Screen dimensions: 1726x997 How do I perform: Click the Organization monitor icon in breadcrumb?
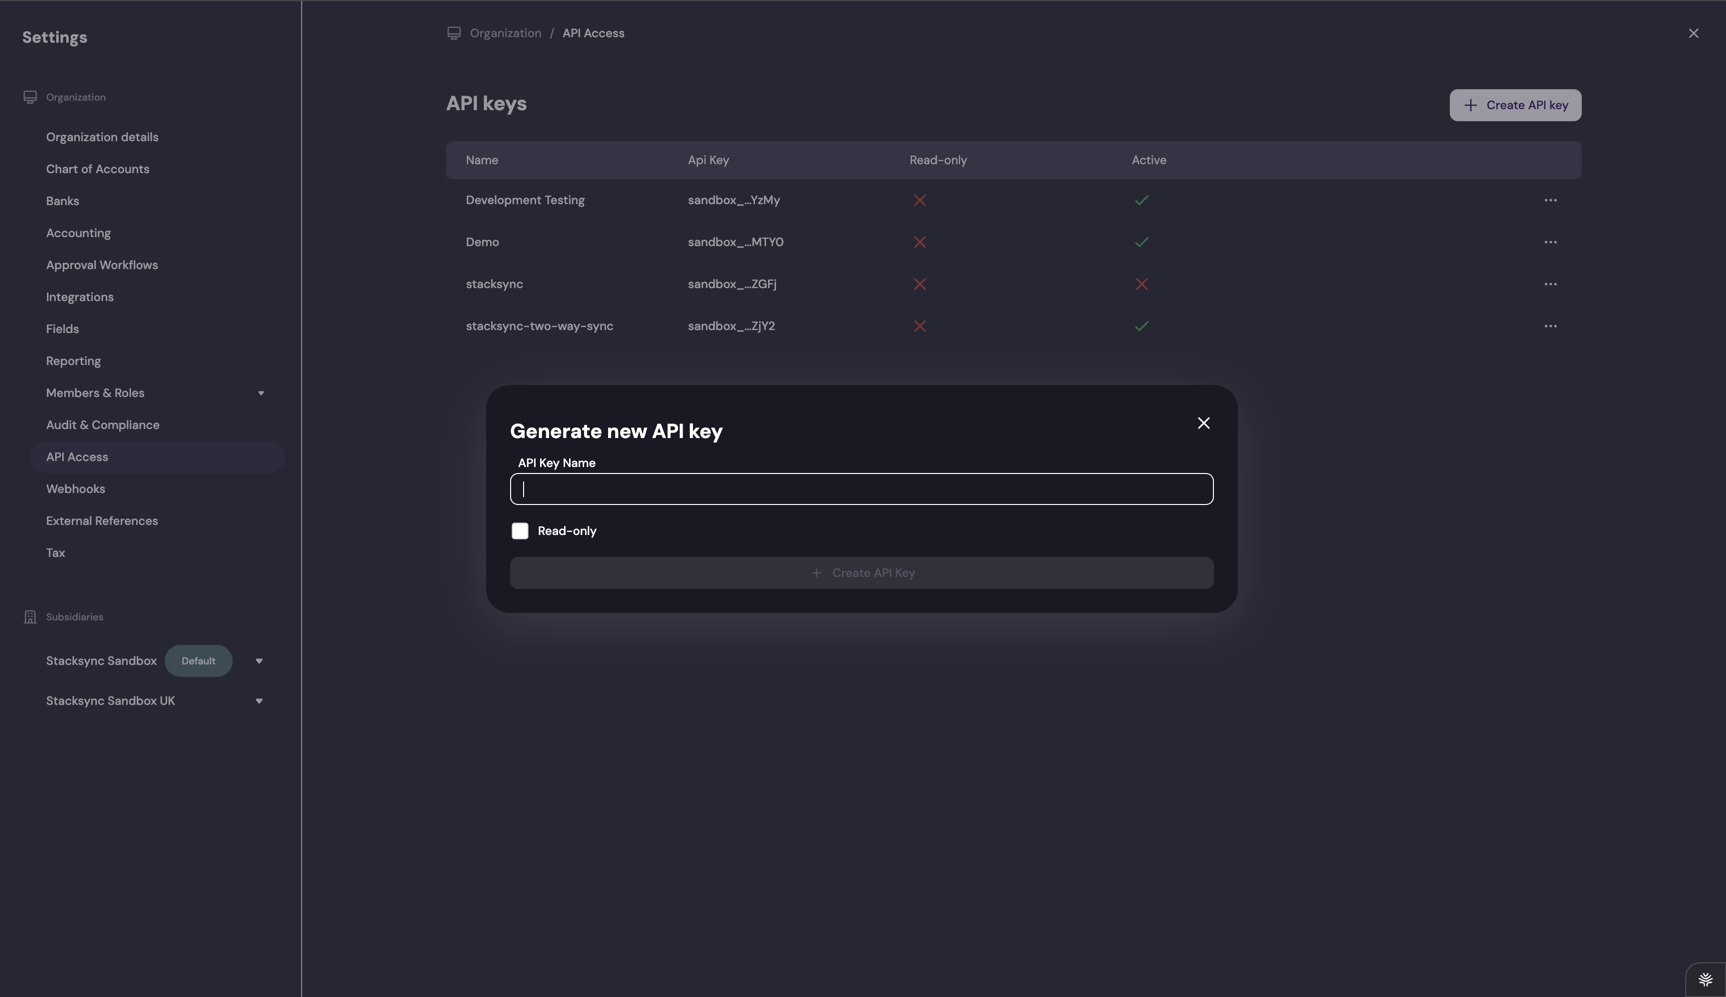(x=454, y=33)
